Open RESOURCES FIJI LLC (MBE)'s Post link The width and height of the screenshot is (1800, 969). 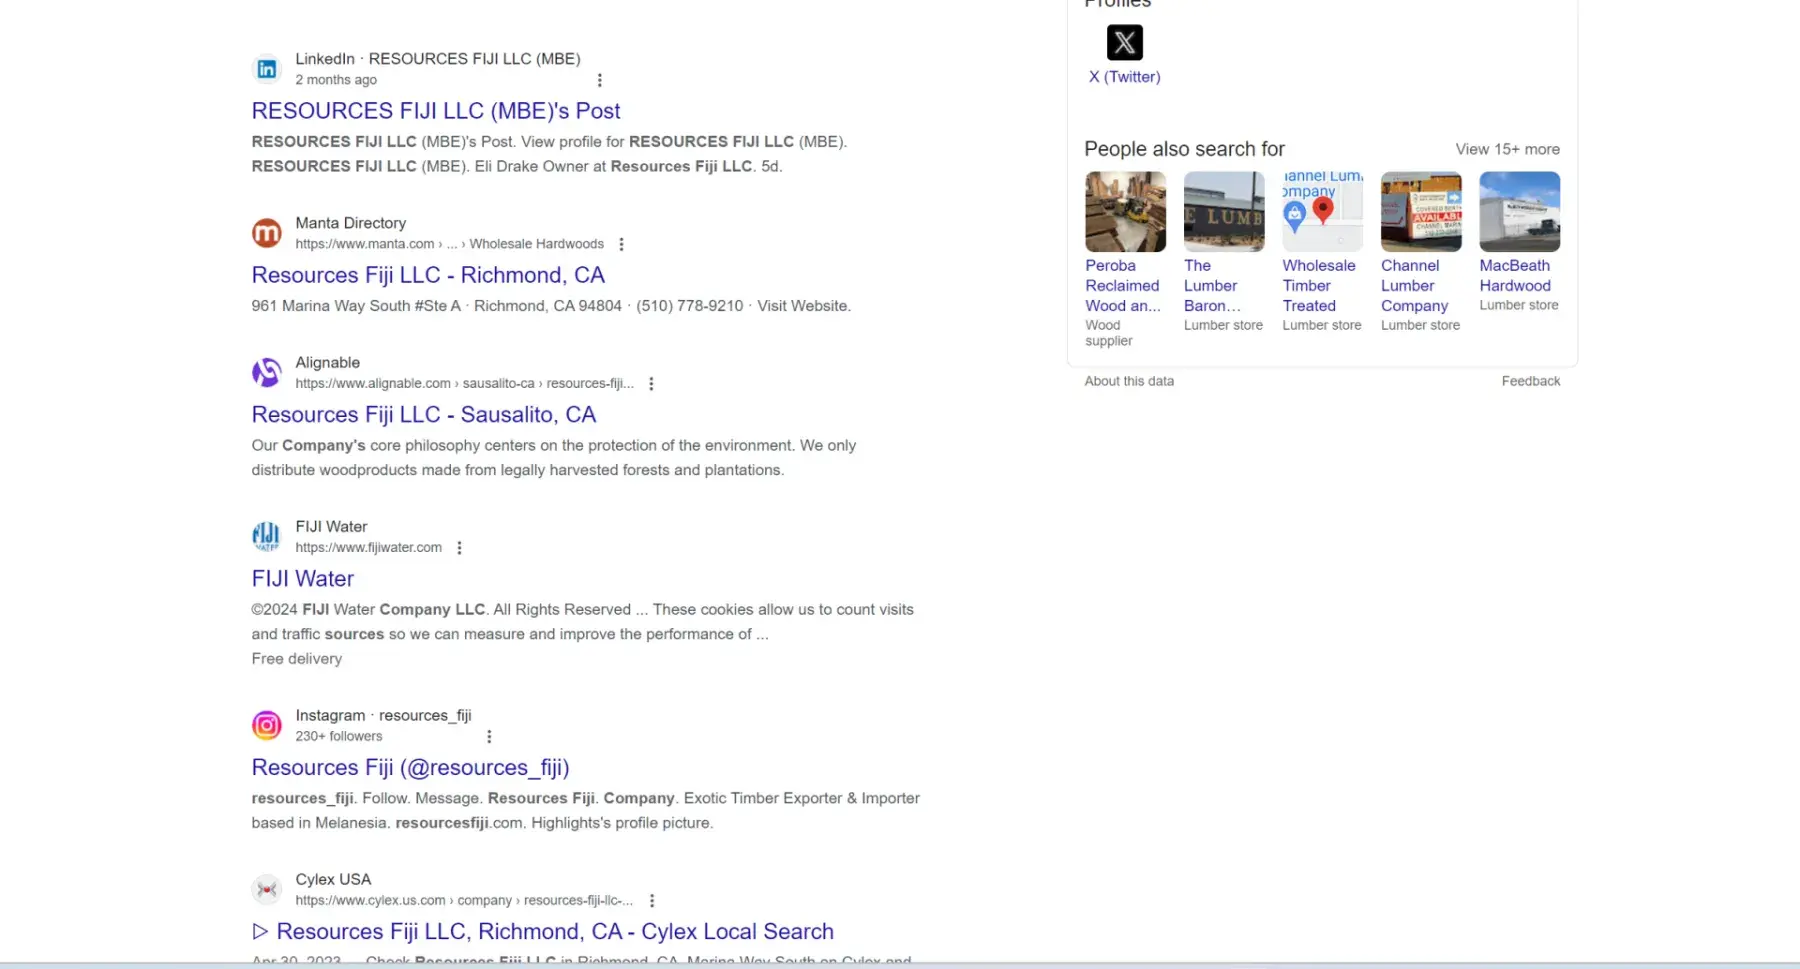pyautogui.click(x=435, y=111)
